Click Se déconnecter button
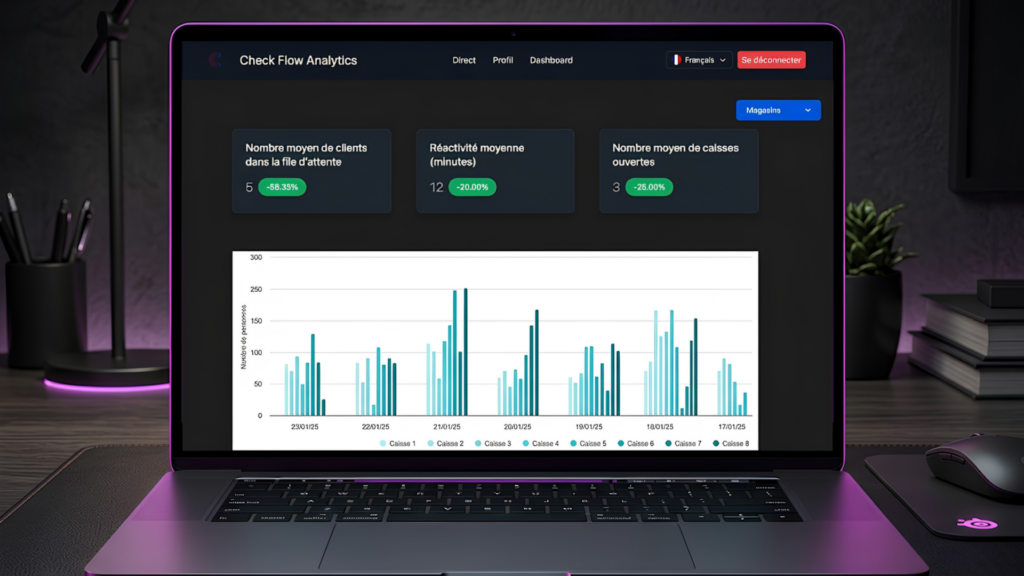This screenshot has height=576, width=1024. pos(771,60)
